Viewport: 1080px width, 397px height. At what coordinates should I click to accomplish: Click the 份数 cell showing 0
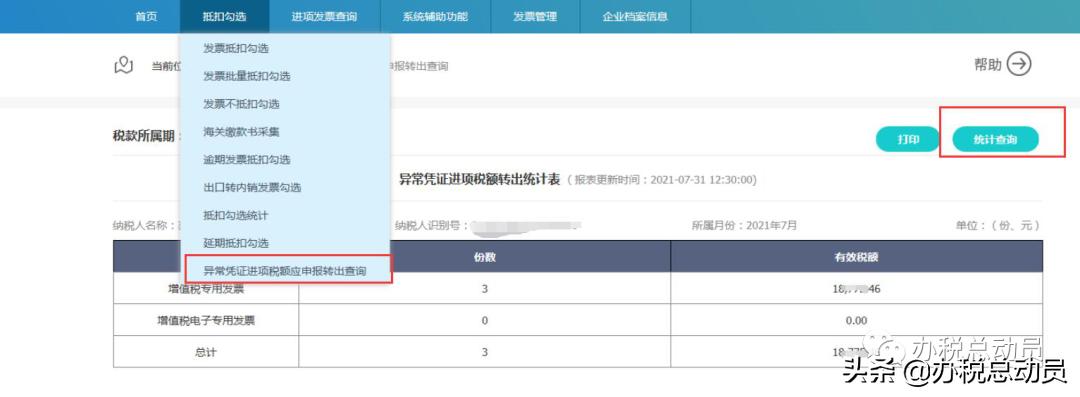[x=484, y=320]
